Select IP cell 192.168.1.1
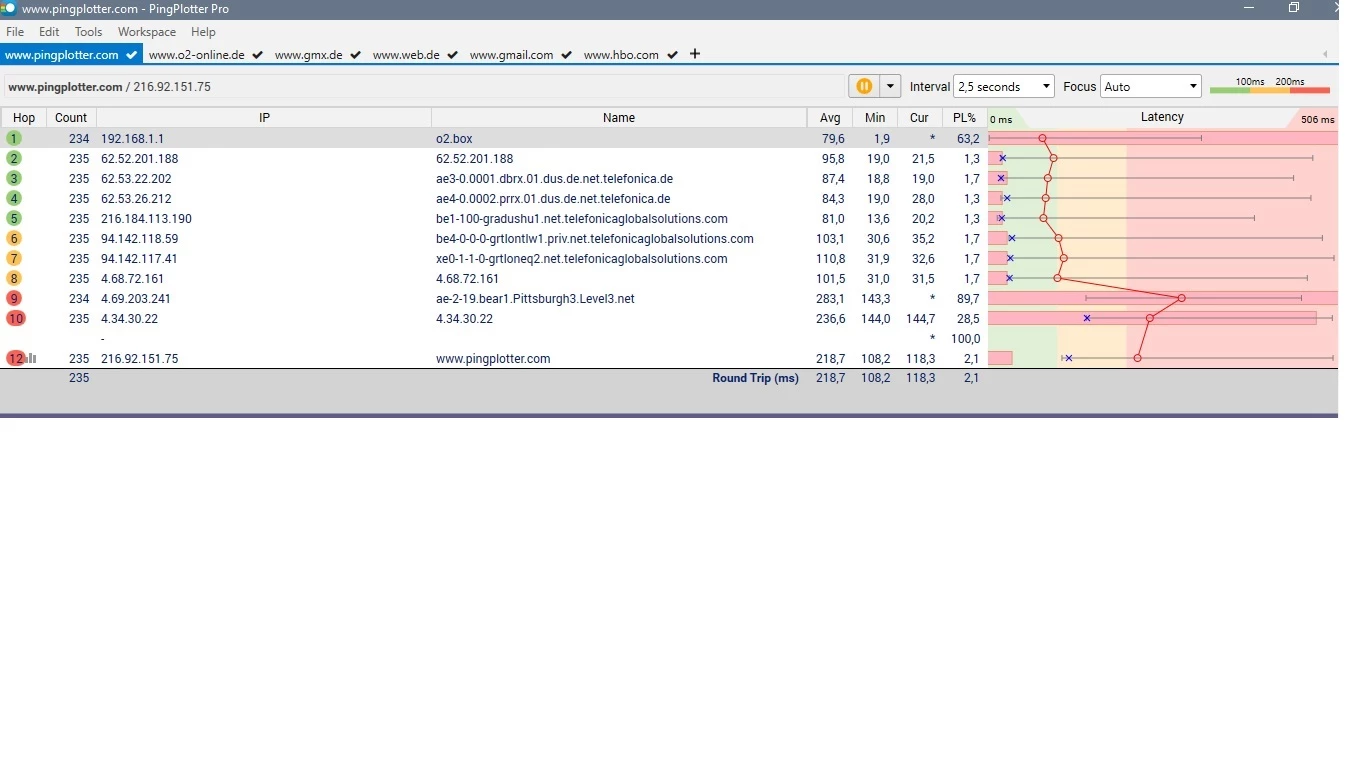This screenshot has width=1366, height=768. [132, 139]
